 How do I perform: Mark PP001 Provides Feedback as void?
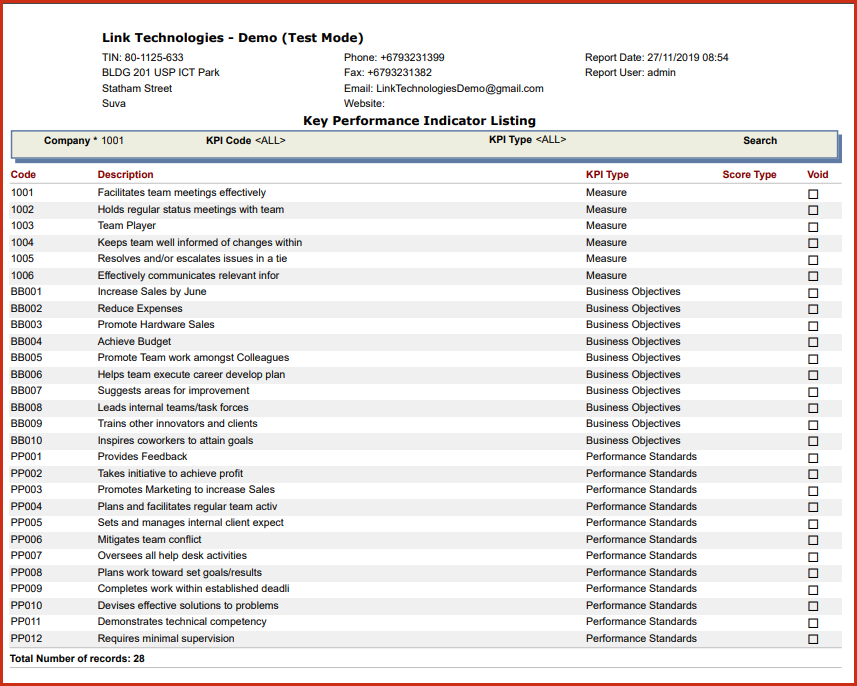coord(813,458)
